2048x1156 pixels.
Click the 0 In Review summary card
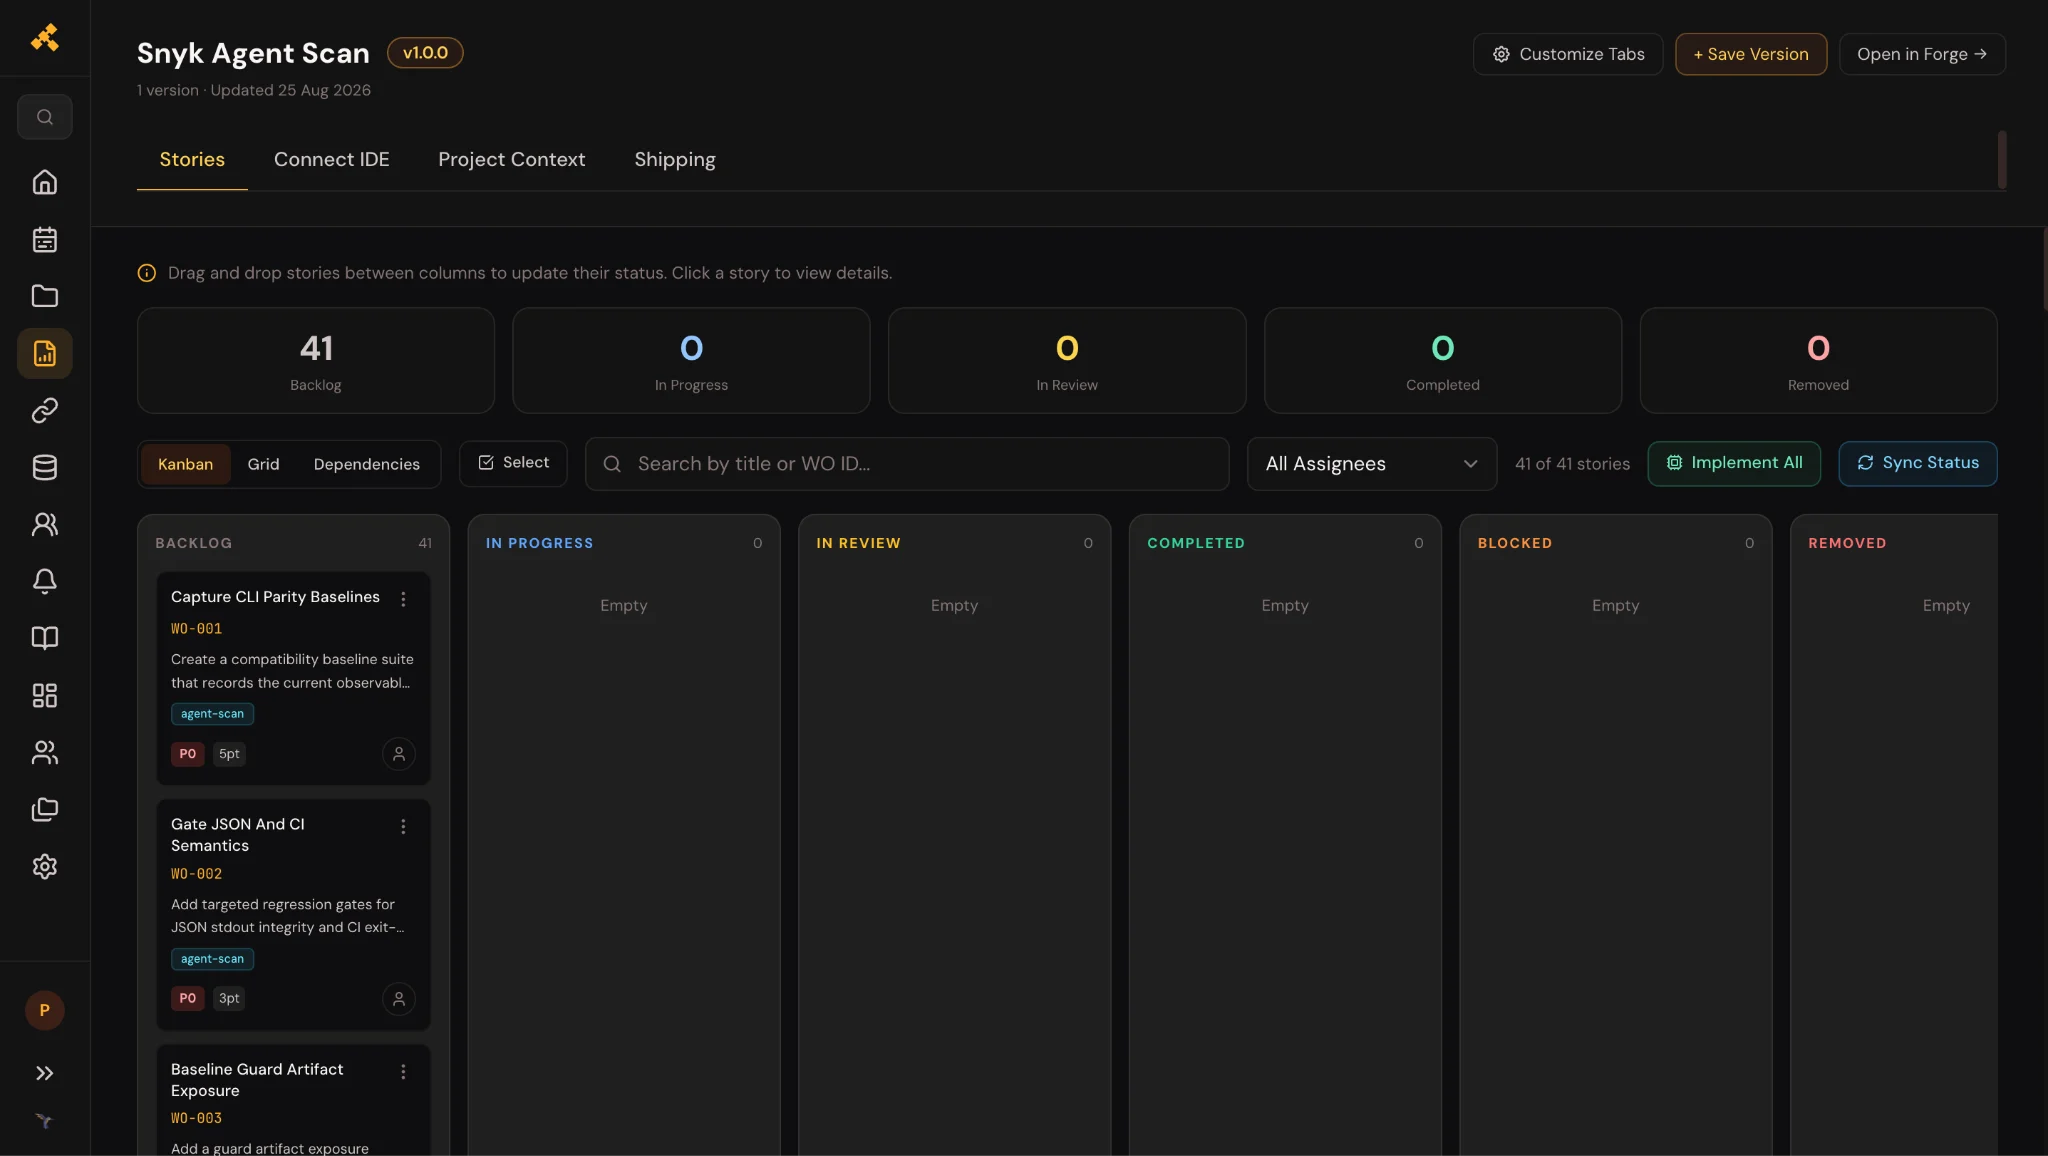[x=1067, y=360]
